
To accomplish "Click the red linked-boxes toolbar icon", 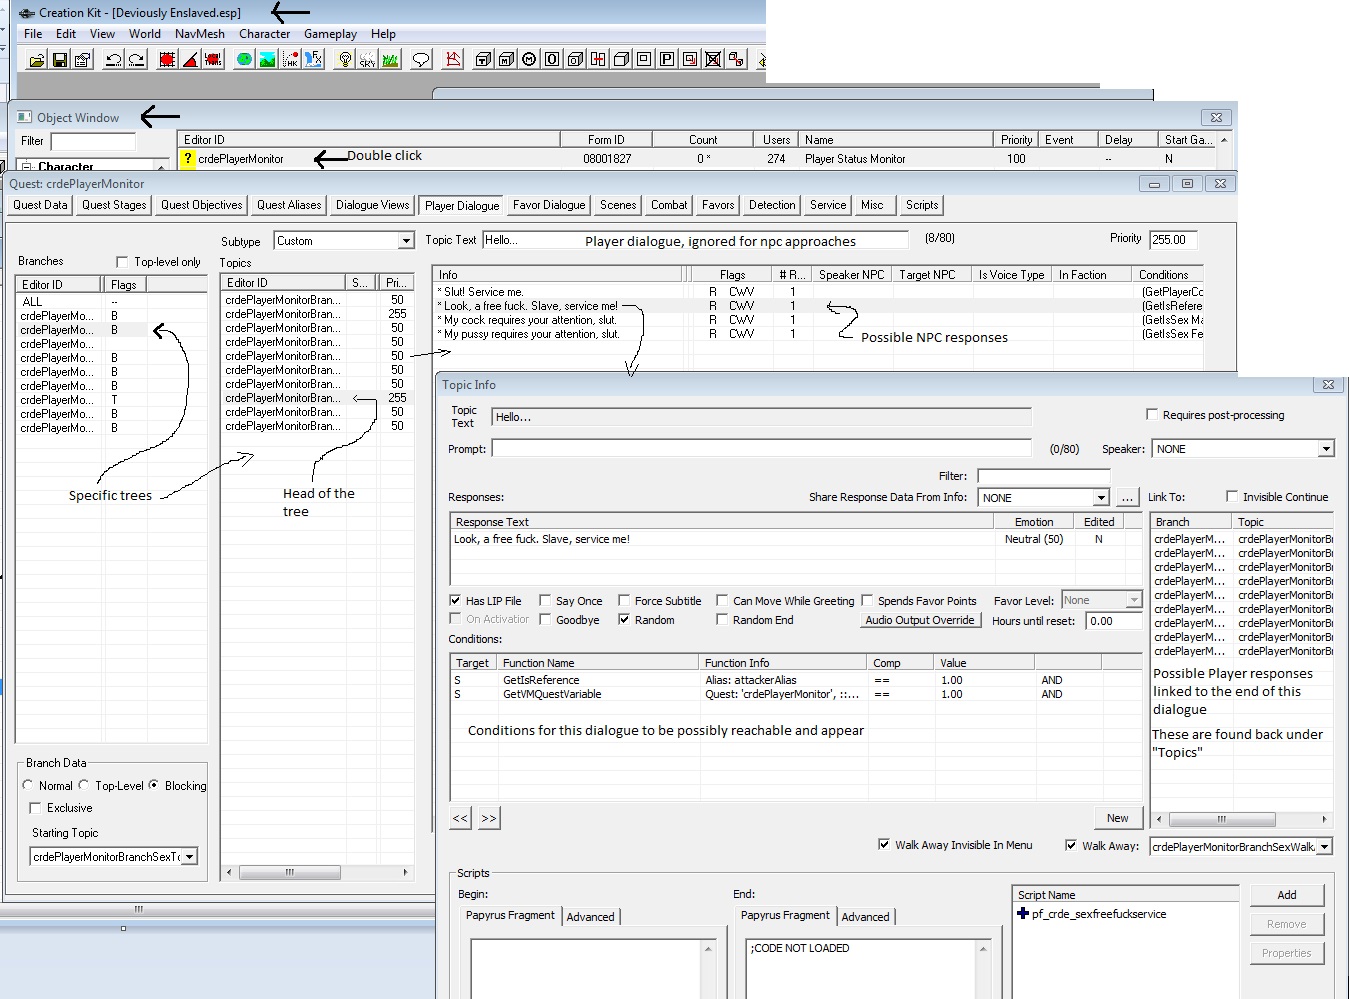I will pyautogui.click(x=736, y=60).
